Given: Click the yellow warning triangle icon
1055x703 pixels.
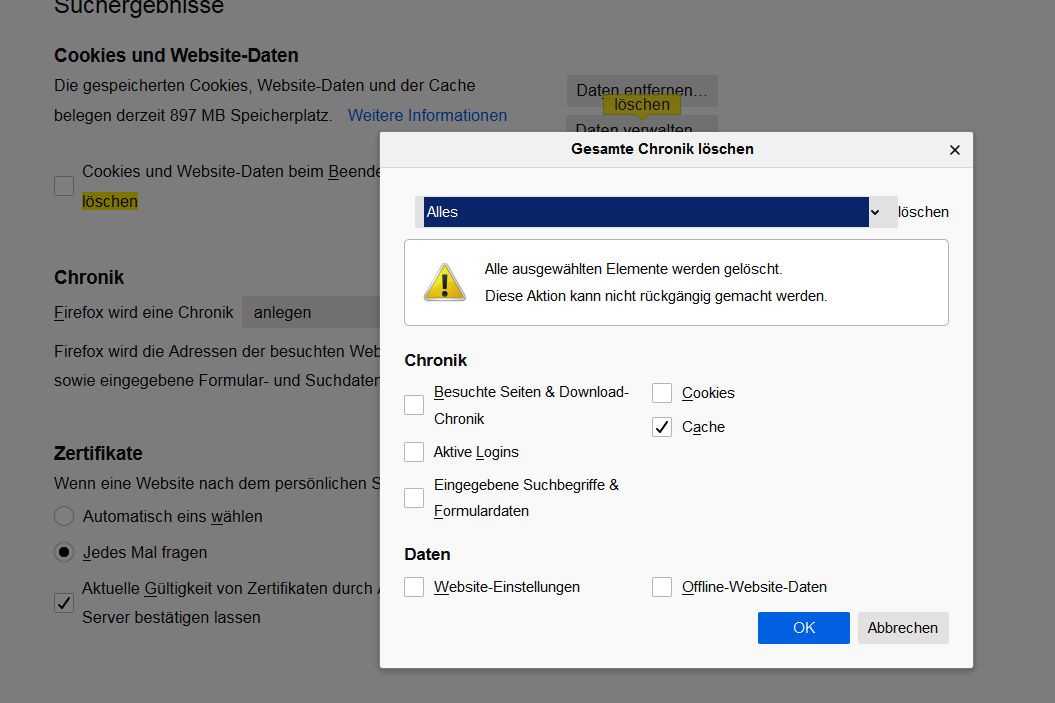Looking at the screenshot, I should pyautogui.click(x=444, y=282).
